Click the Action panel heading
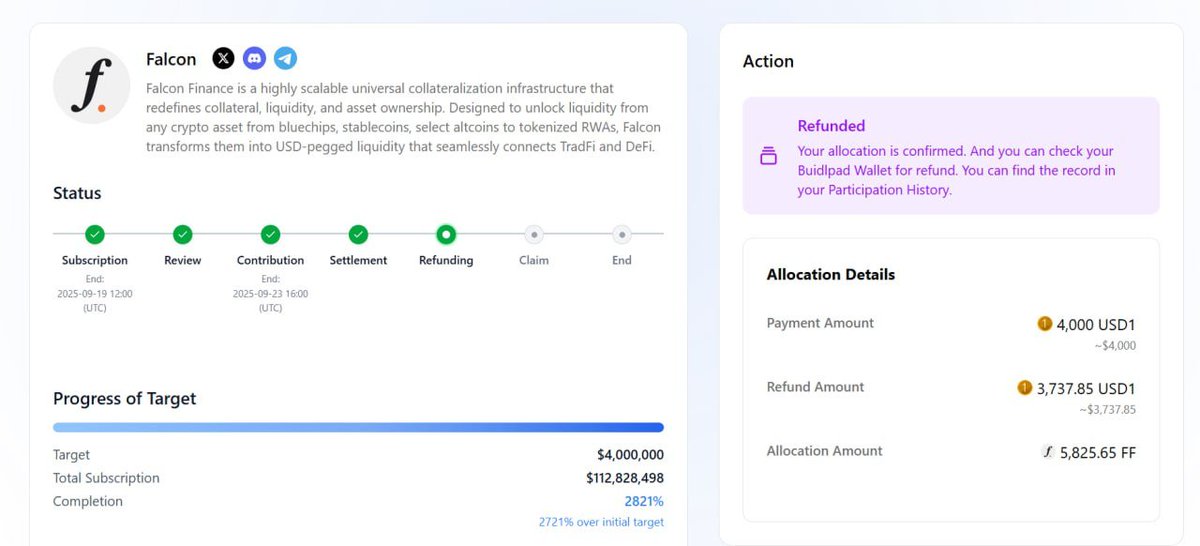Screen dimensions: 1200x546 point(768,61)
